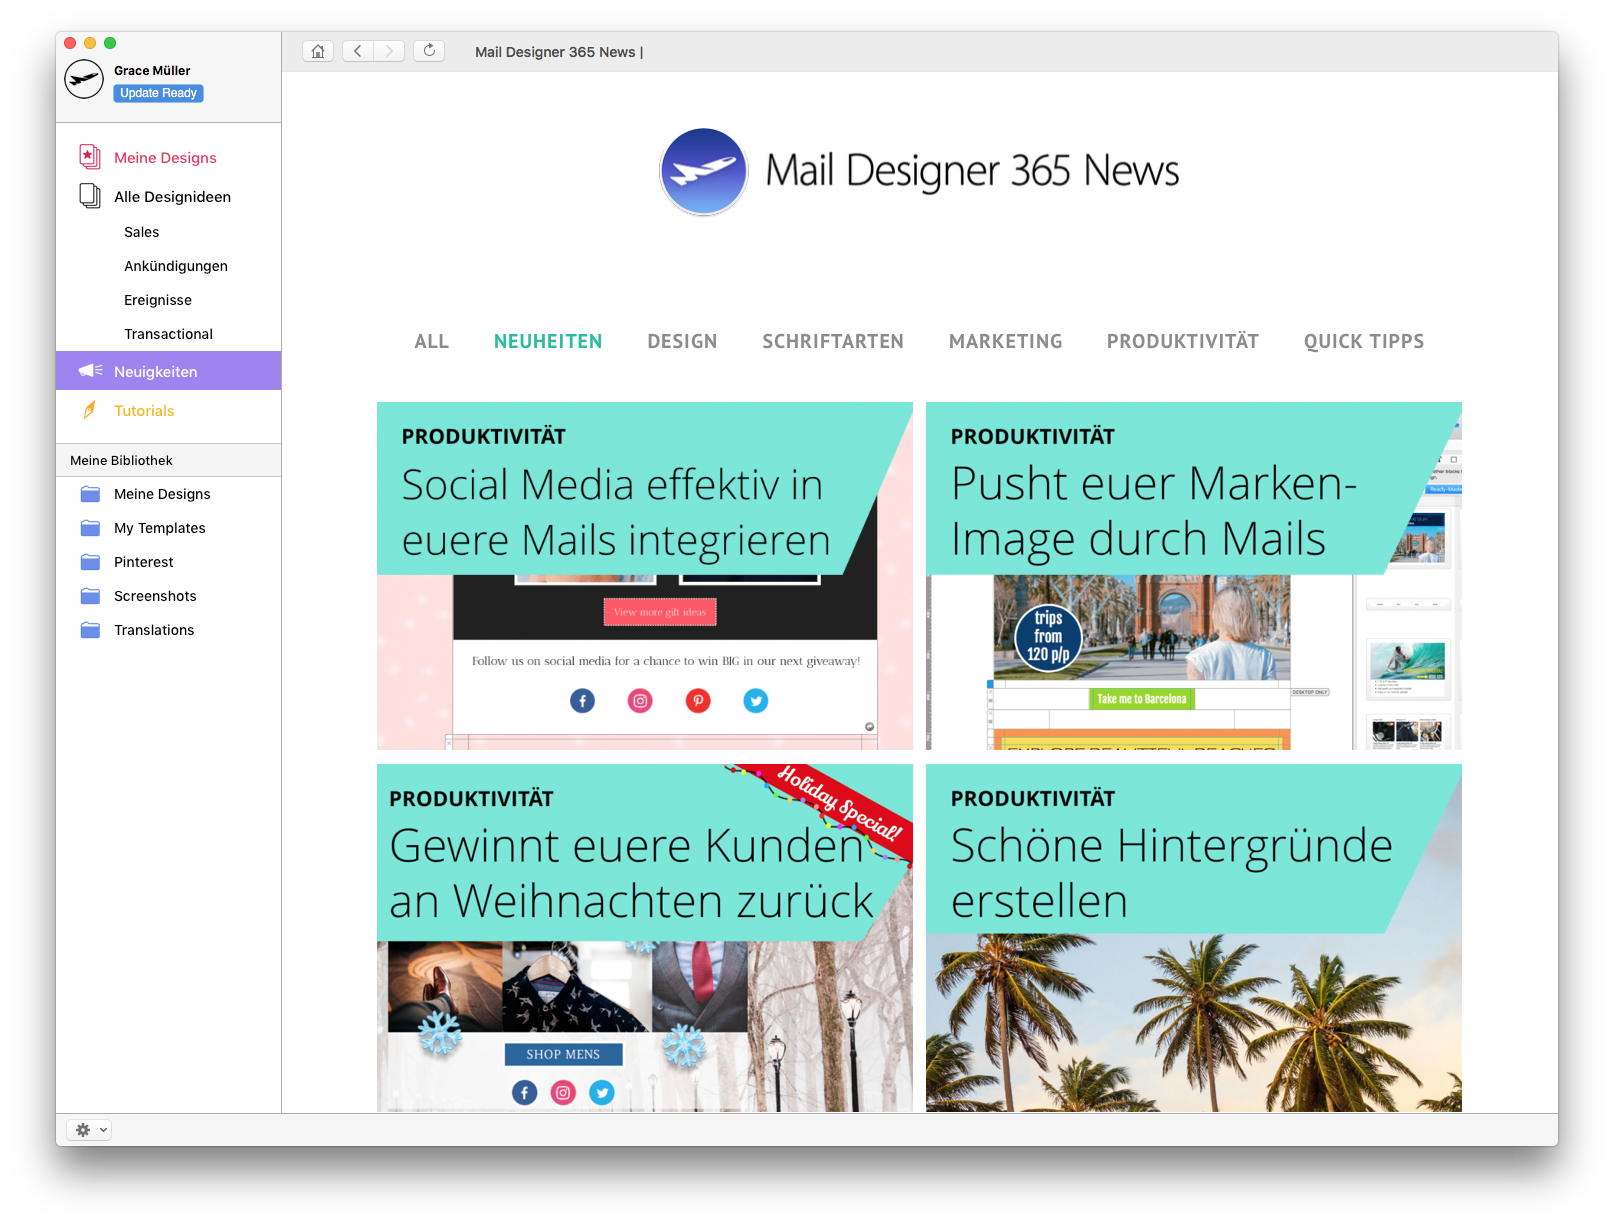This screenshot has width=1614, height=1226.
Task: Click the Tutorials pen icon
Action: 90,410
